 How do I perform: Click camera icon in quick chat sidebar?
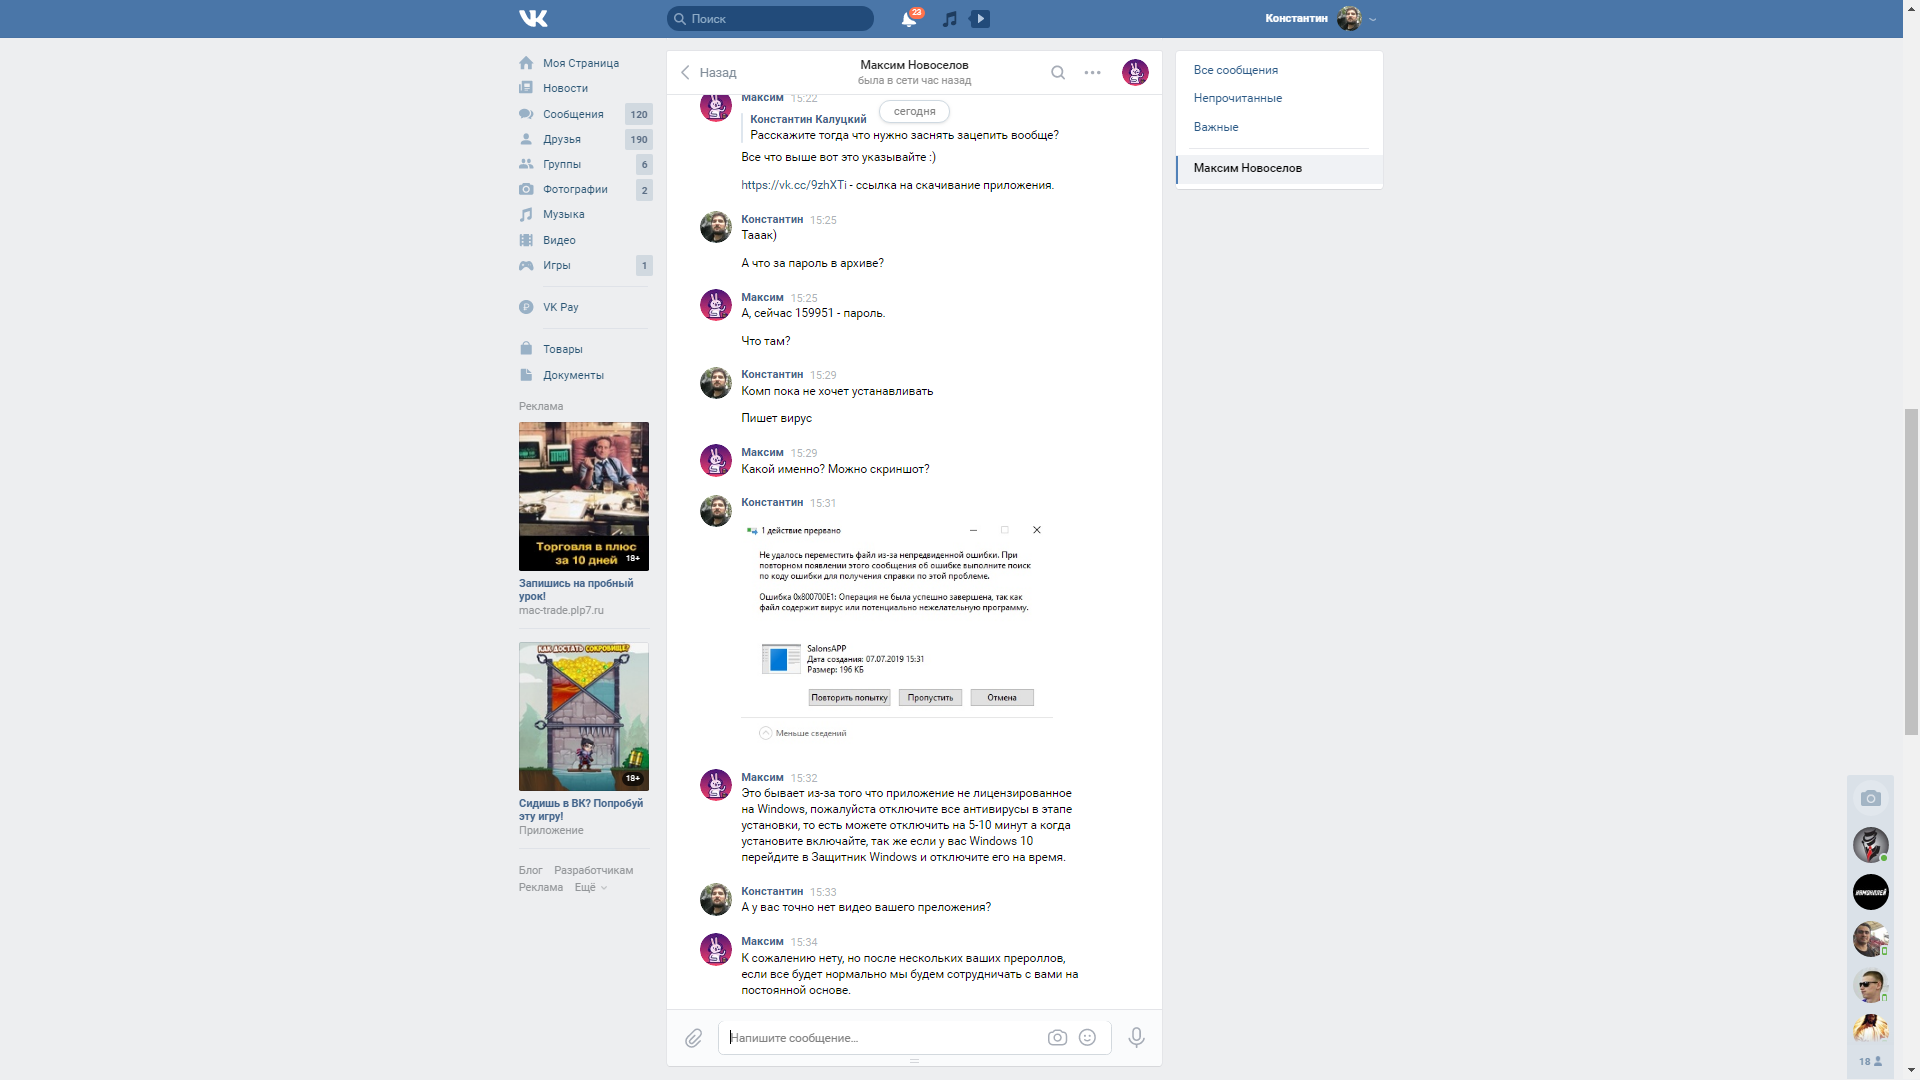point(1870,798)
